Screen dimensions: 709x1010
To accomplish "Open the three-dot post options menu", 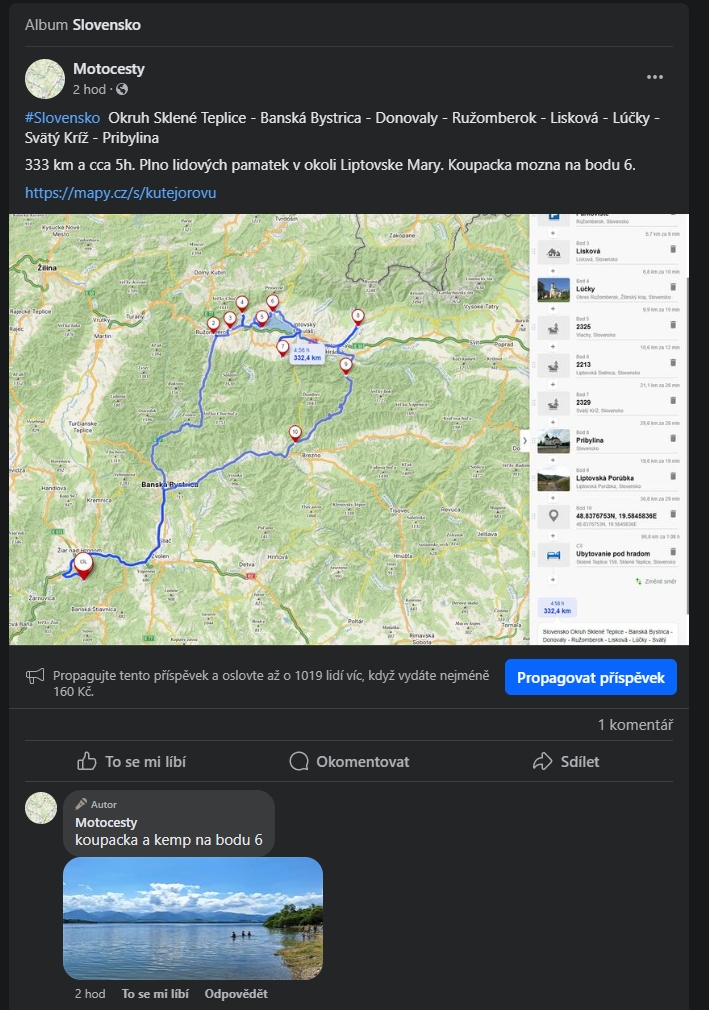I will 654,77.
